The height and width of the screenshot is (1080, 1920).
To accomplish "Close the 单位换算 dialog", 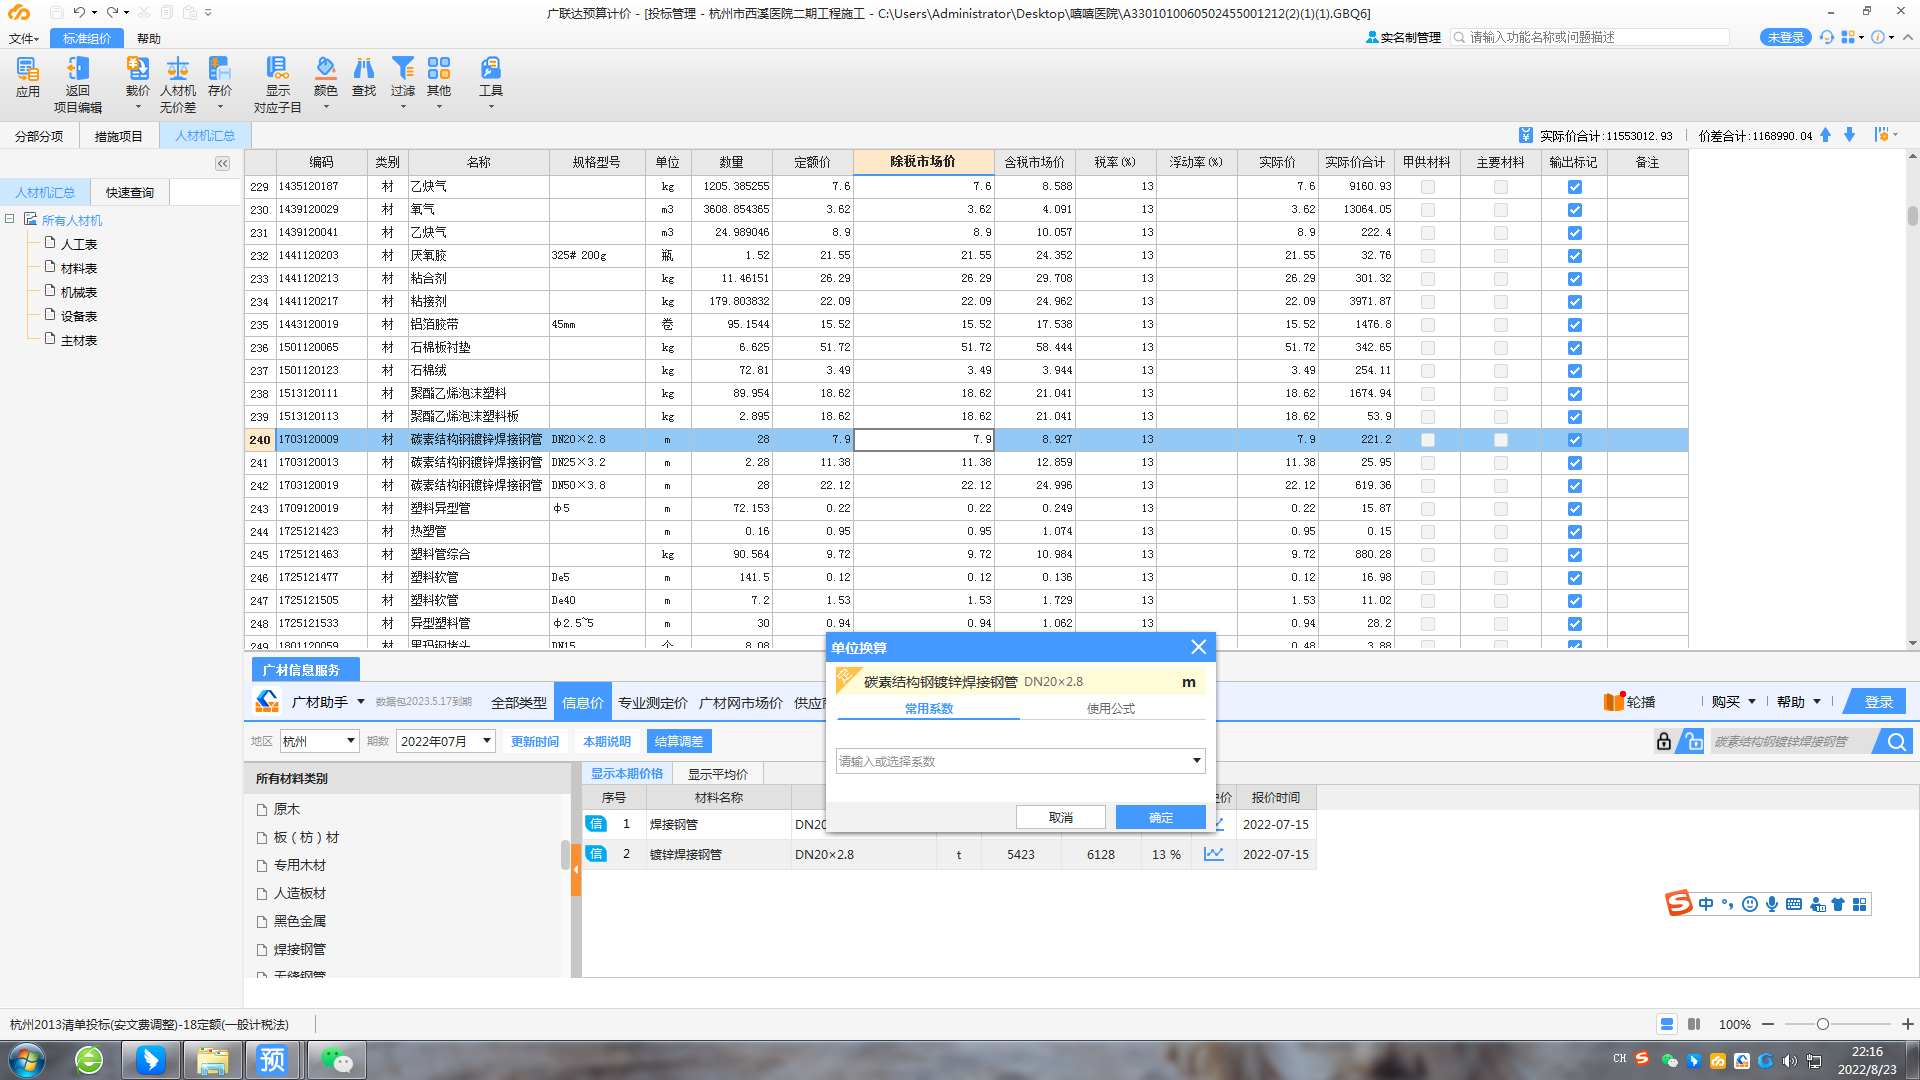I will tap(1198, 647).
